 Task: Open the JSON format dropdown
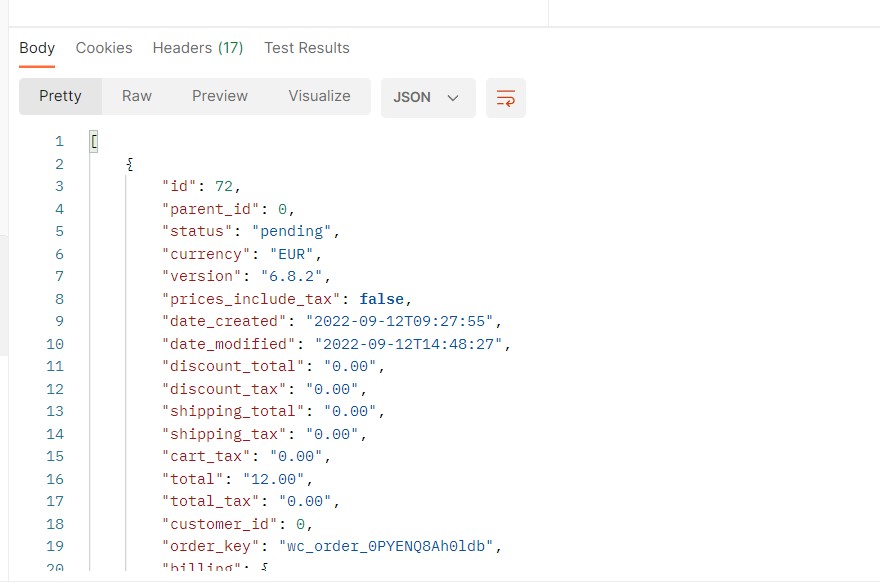click(428, 98)
